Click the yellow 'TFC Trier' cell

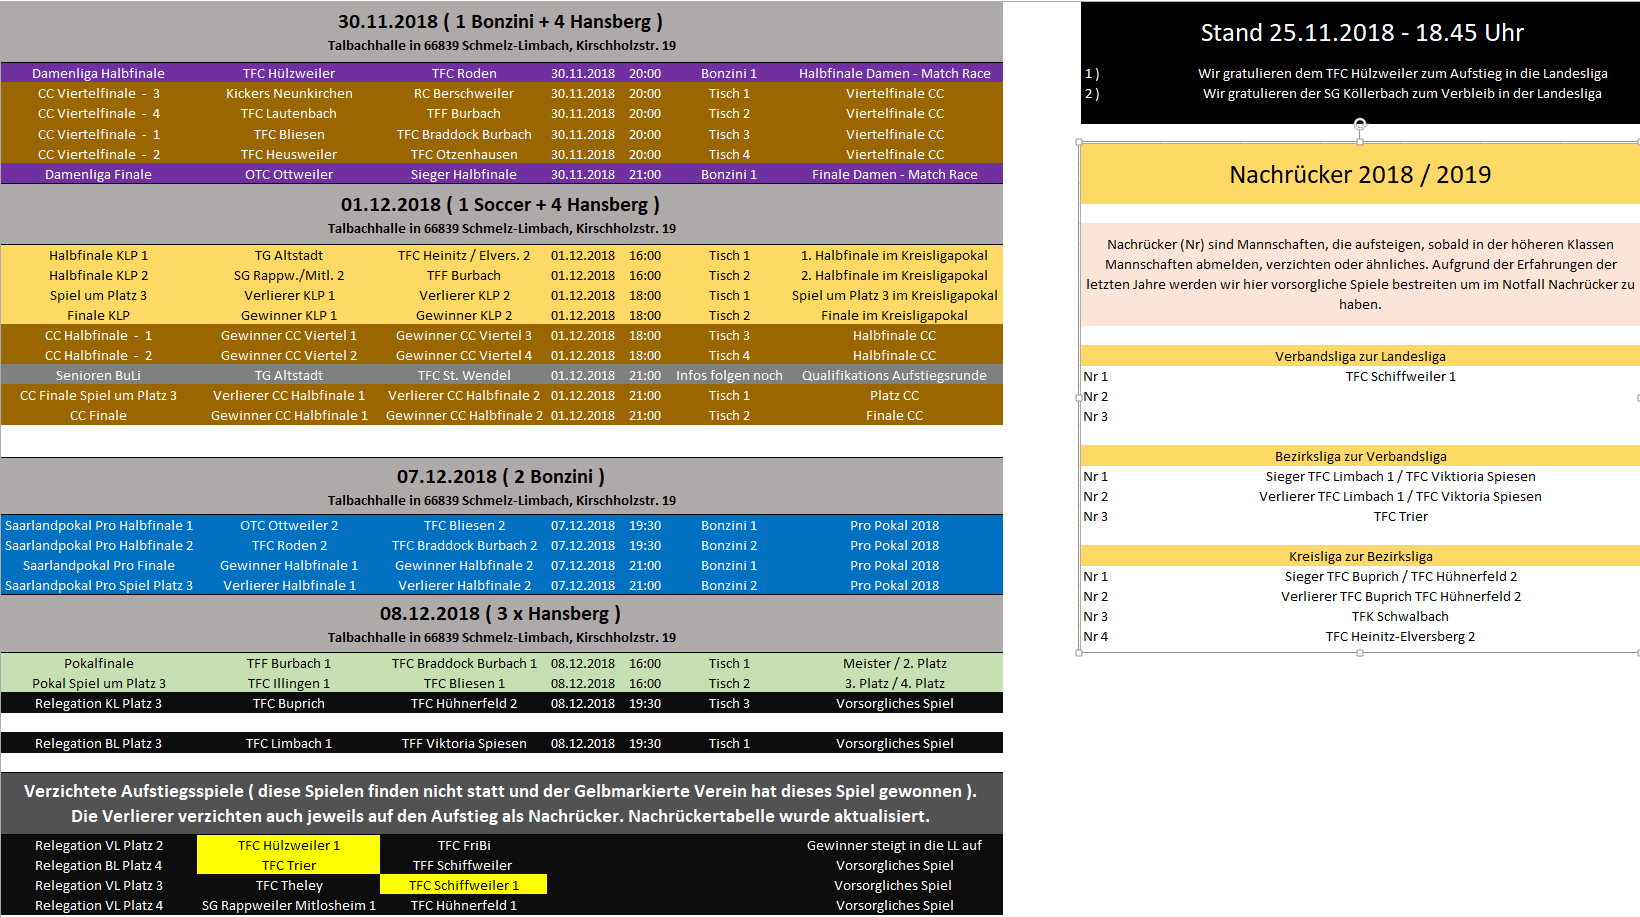(x=288, y=865)
